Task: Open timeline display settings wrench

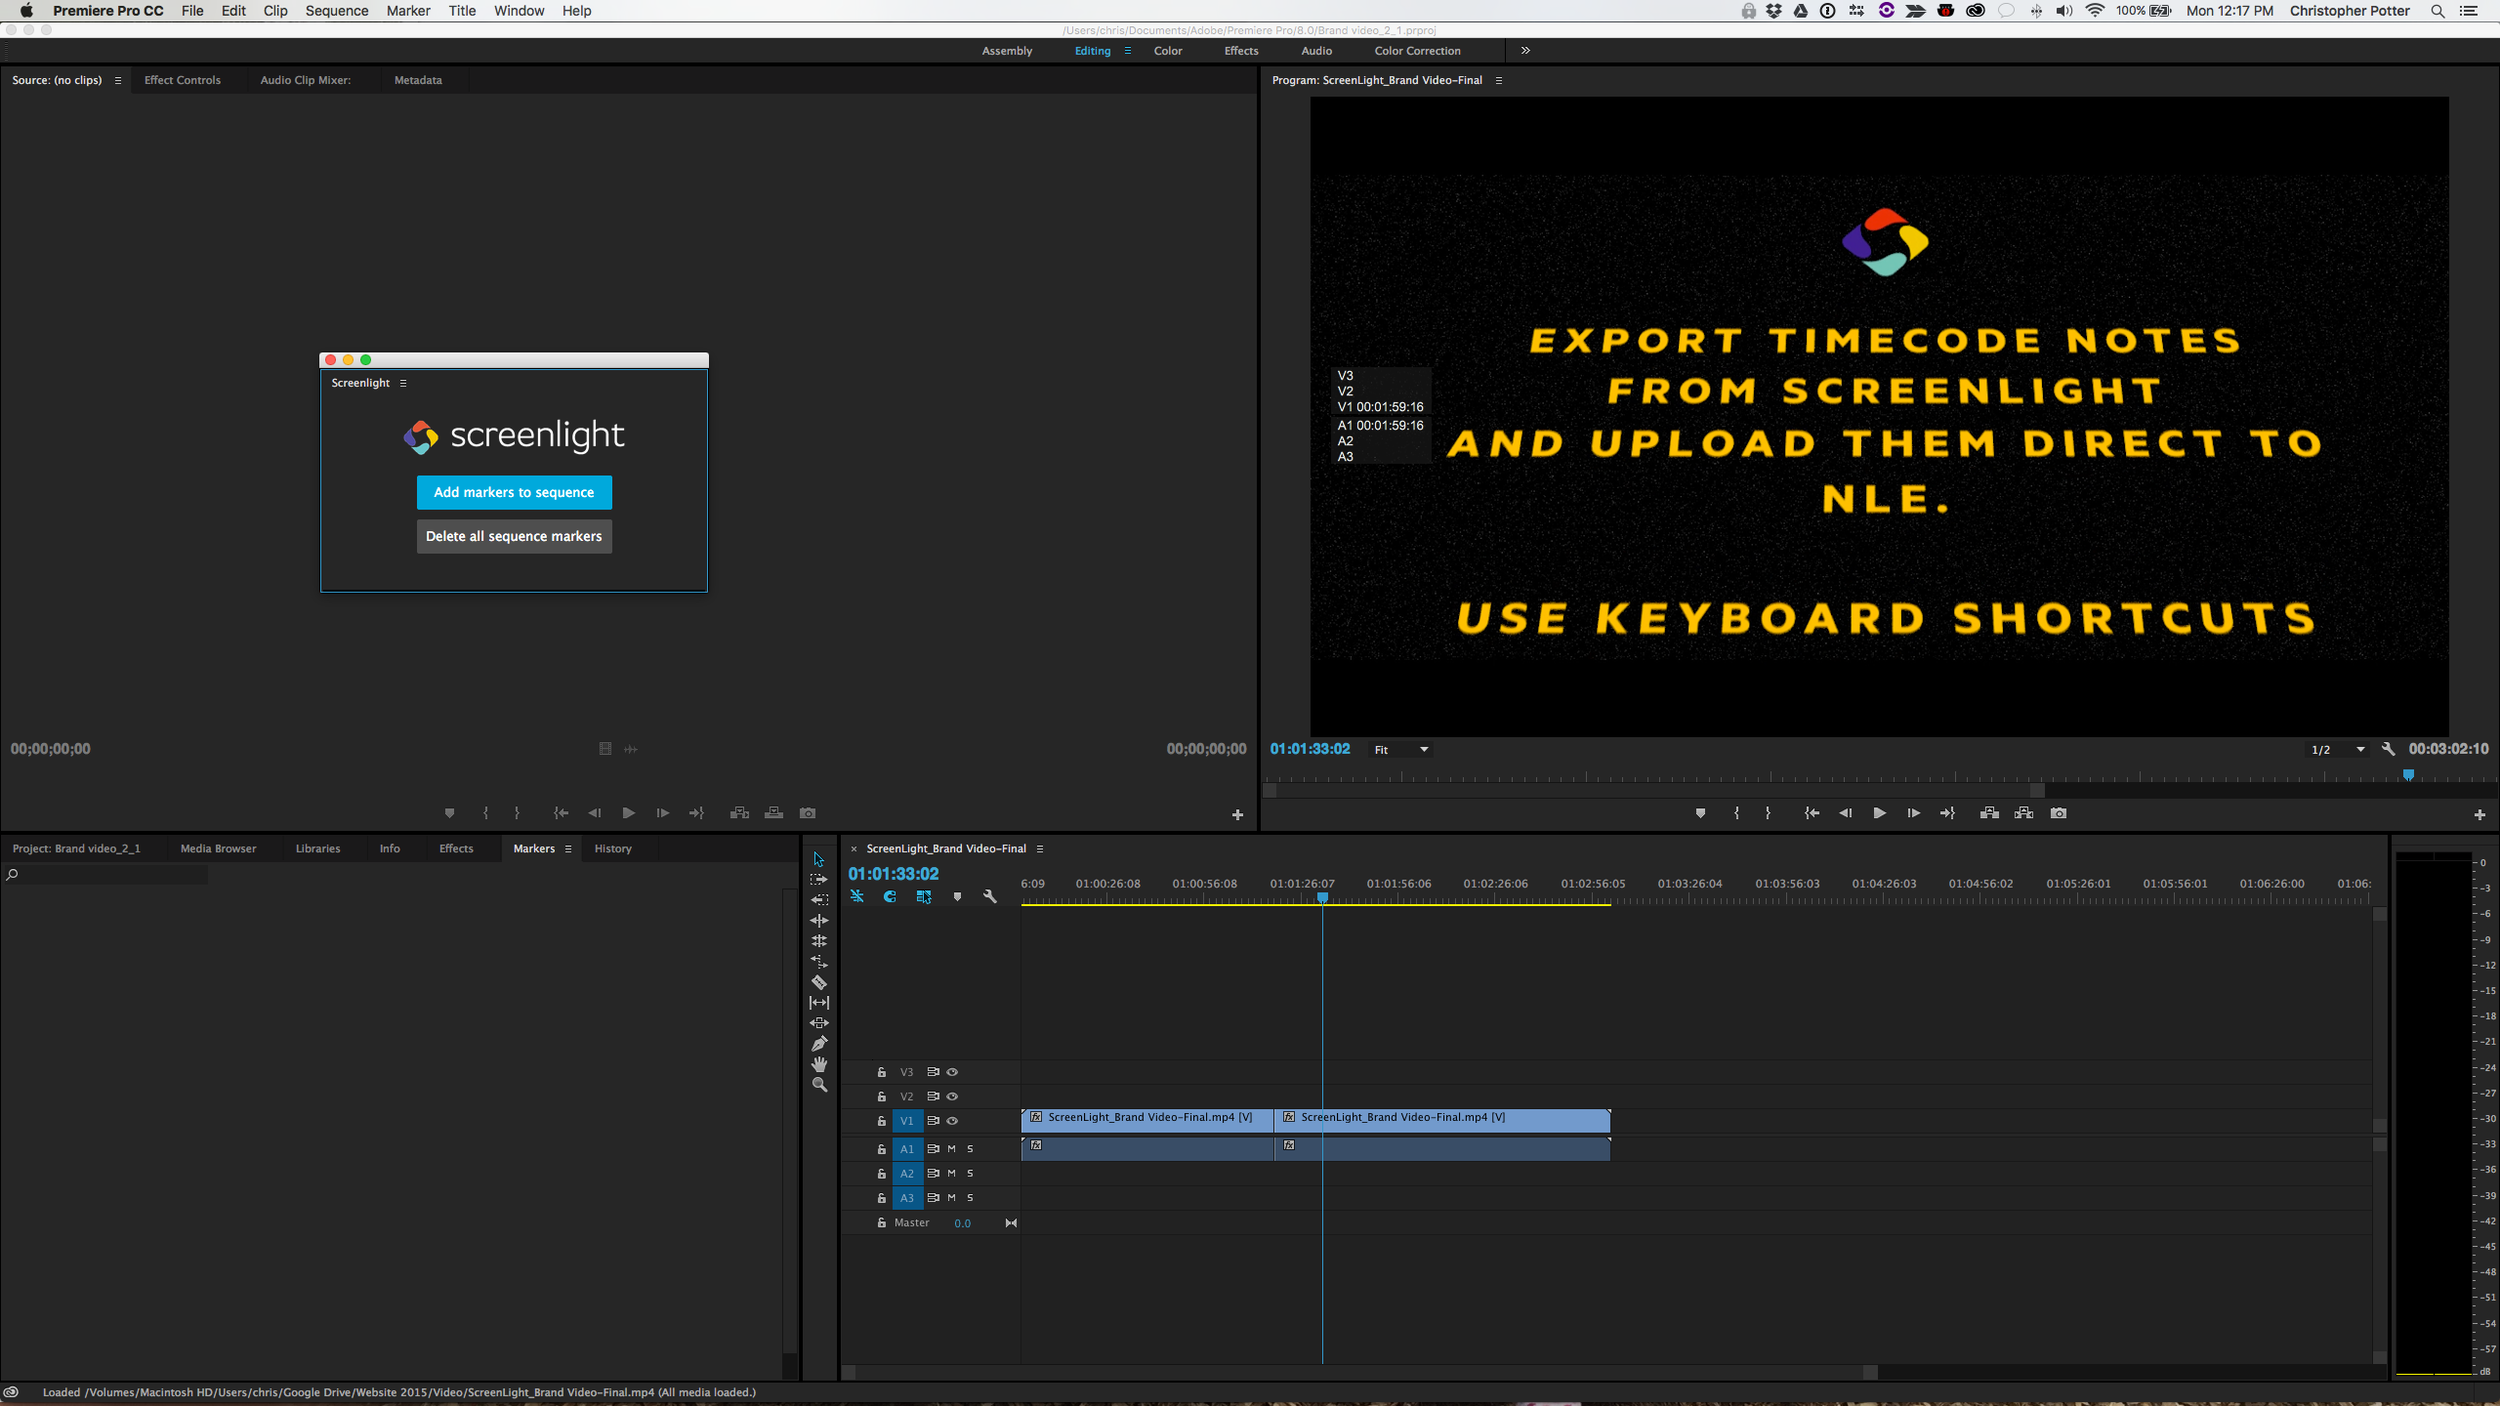Action: pos(990,897)
